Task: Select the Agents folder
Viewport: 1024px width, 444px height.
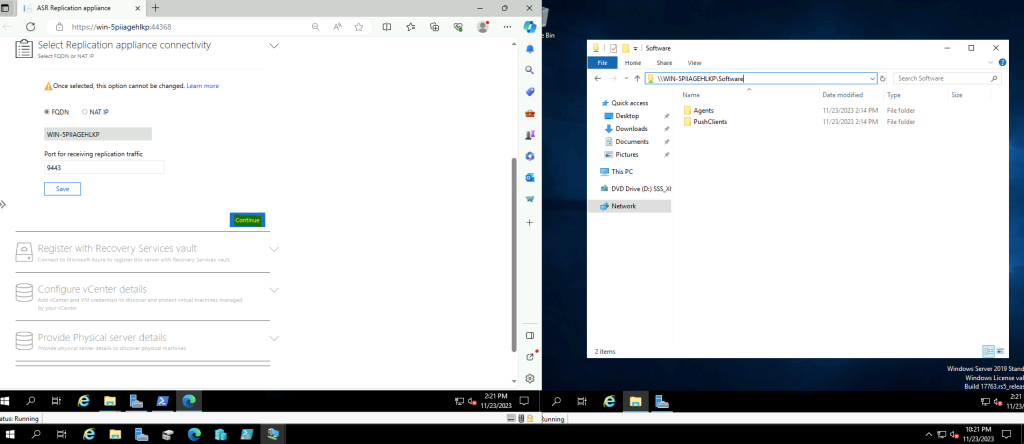Action: (x=703, y=110)
